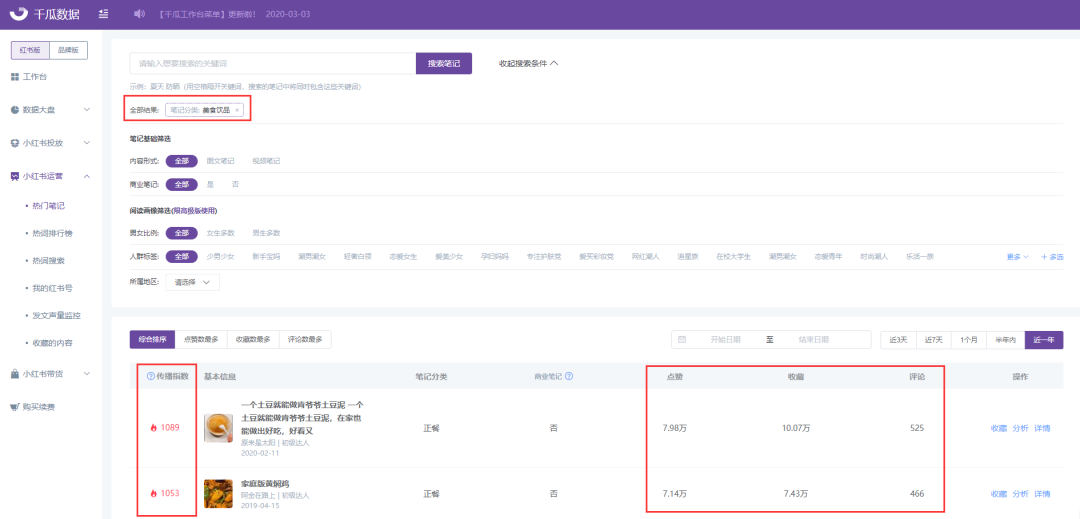Viewport: 1080px width, 519px height.
Task: Click the keyword search input field
Action: (x=272, y=63)
